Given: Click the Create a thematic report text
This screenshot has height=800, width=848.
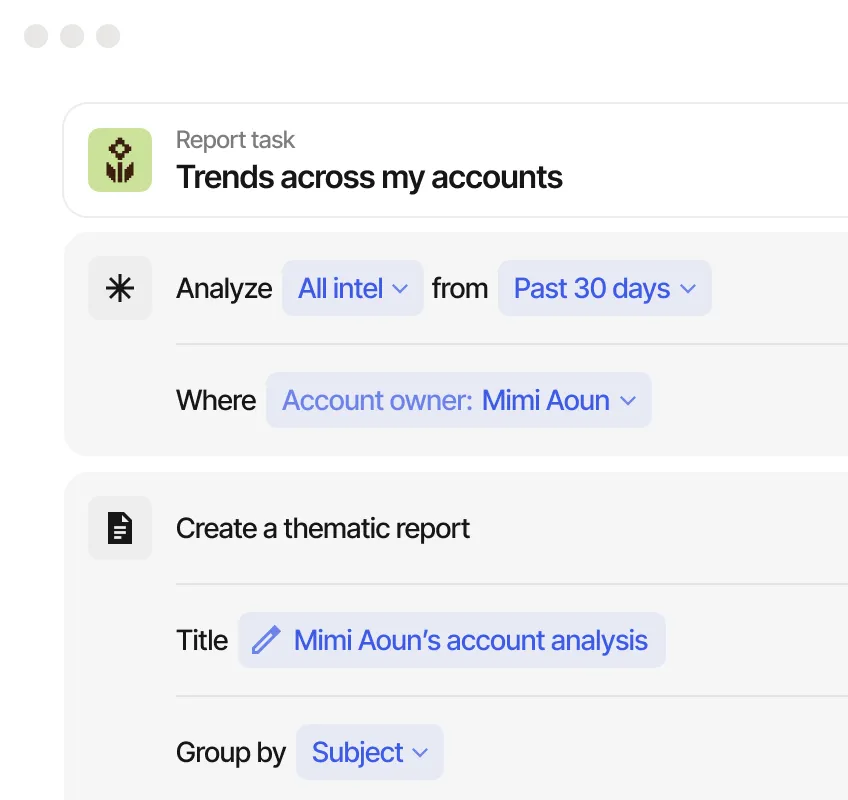Looking at the screenshot, I should tap(323, 528).
